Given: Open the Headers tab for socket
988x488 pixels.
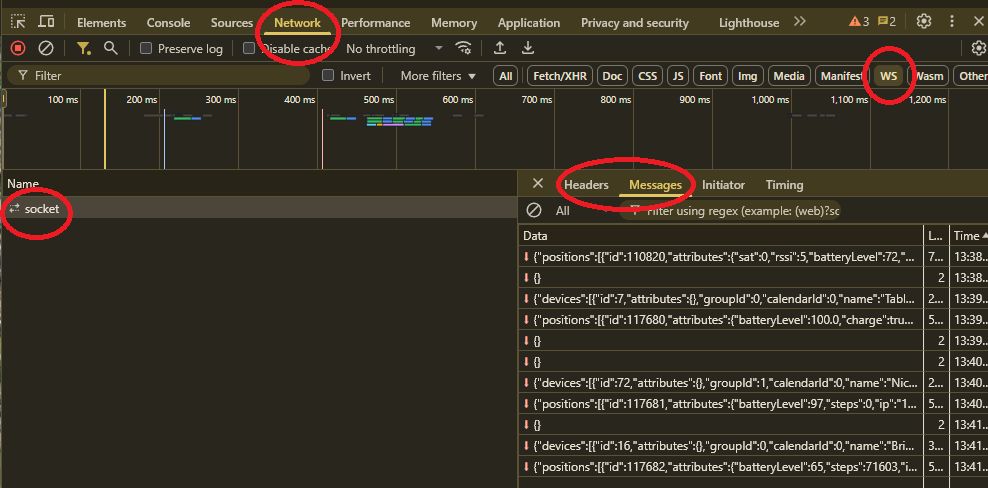Looking at the screenshot, I should tap(586, 185).
